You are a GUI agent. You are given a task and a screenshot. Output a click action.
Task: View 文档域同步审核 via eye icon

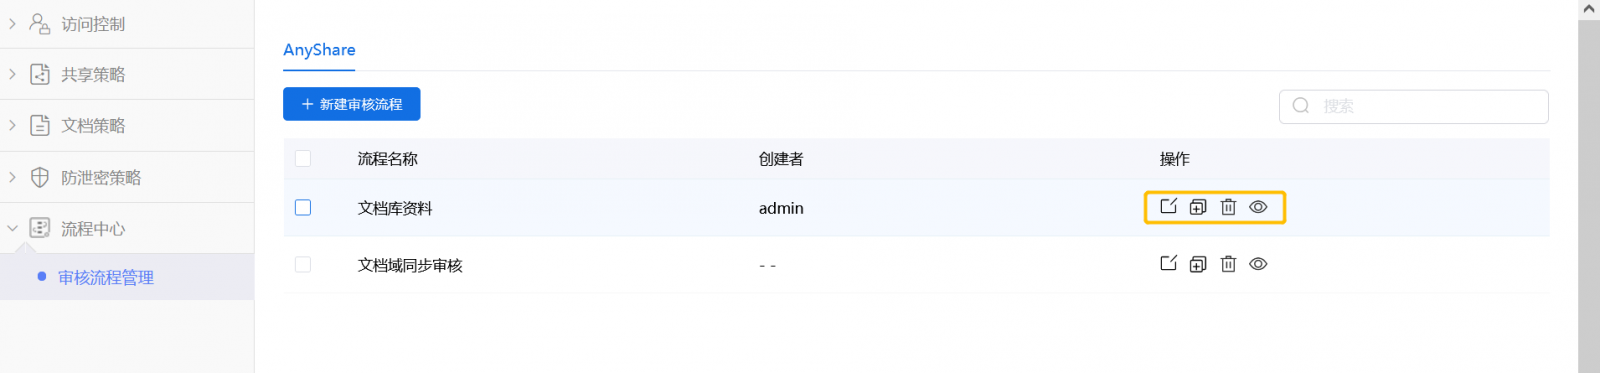pos(1258,264)
